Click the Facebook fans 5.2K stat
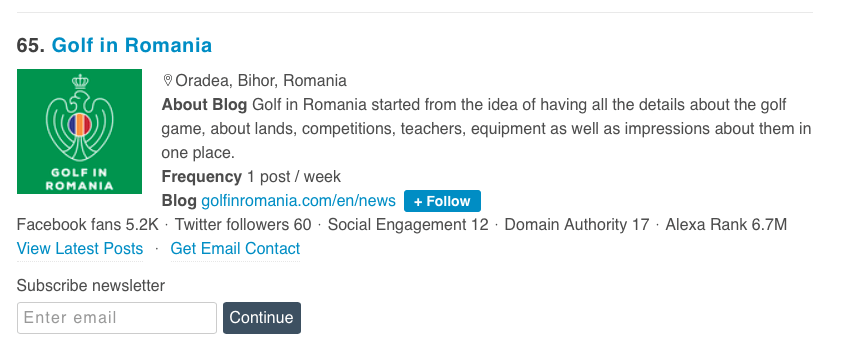Image resolution: width=851 pixels, height=361 pixels. tap(88, 225)
